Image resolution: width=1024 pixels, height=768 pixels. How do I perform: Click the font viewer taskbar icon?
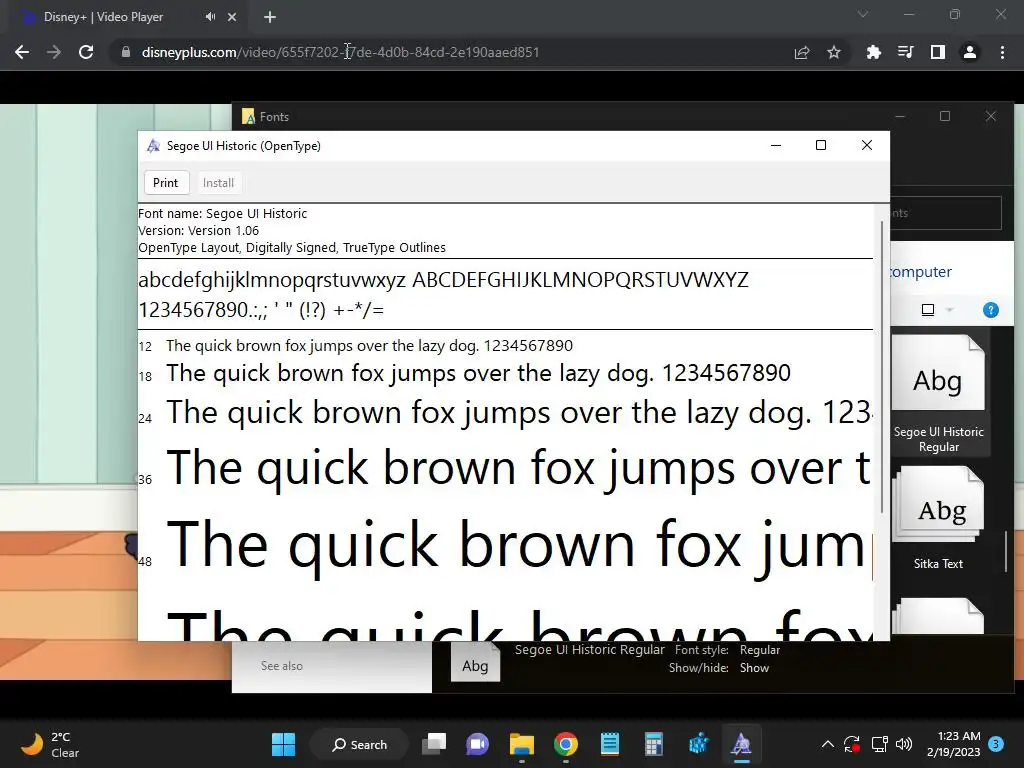(x=741, y=744)
